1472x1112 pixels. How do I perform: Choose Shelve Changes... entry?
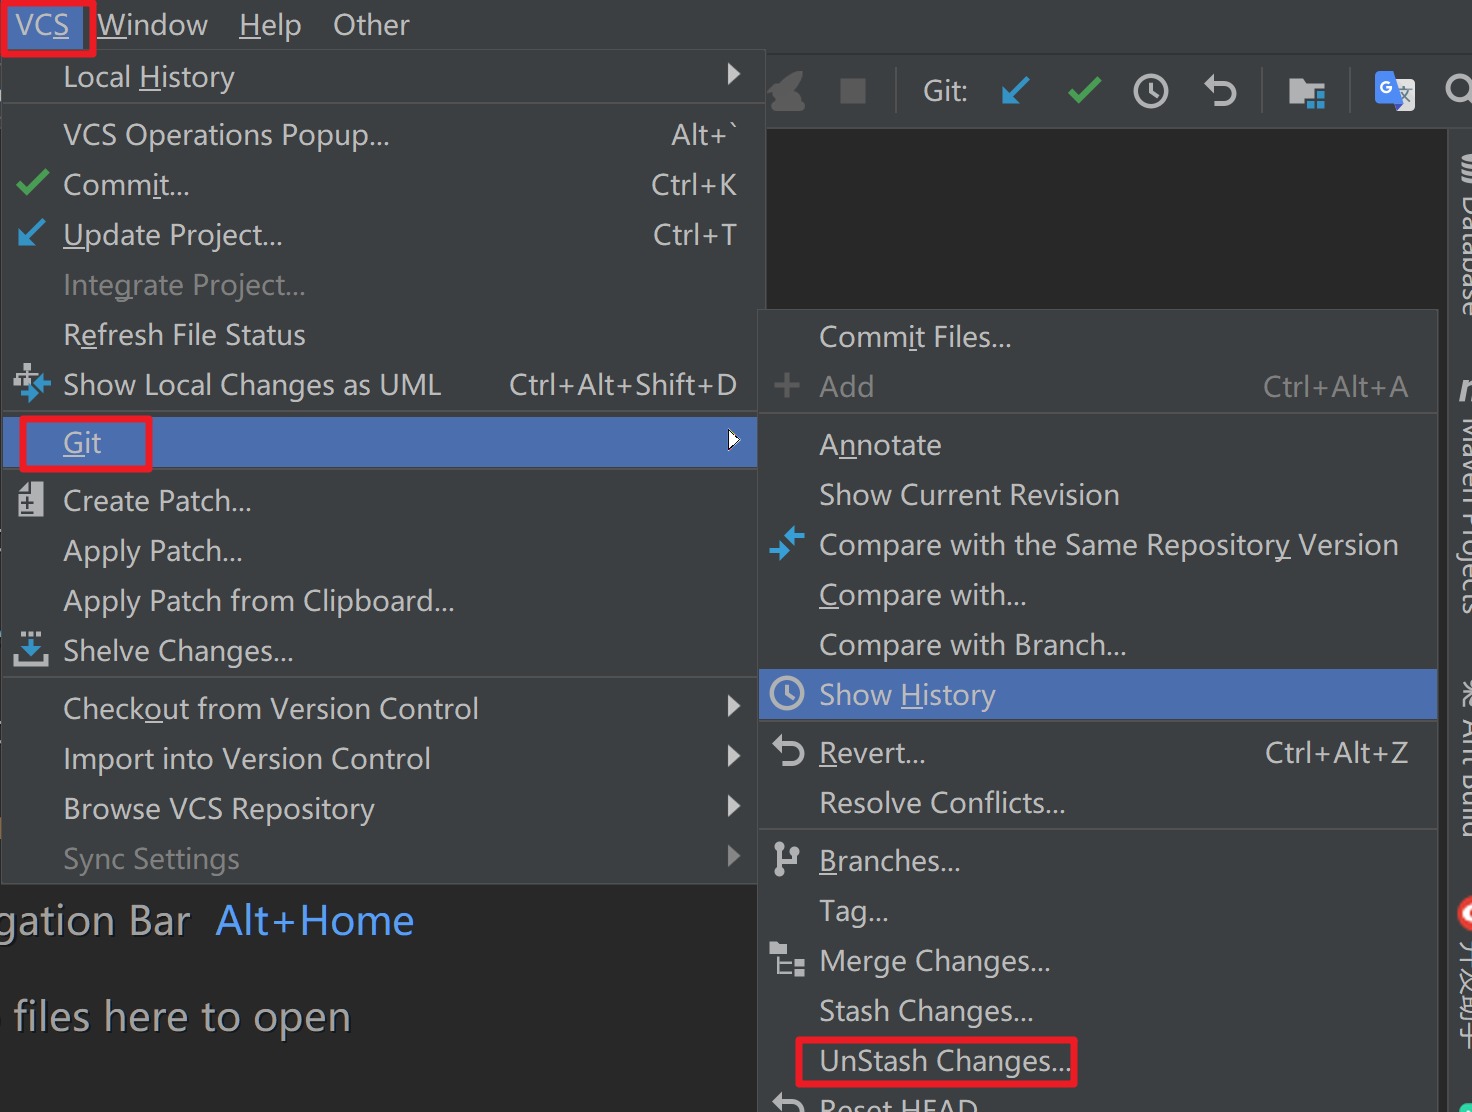click(x=380, y=651)
